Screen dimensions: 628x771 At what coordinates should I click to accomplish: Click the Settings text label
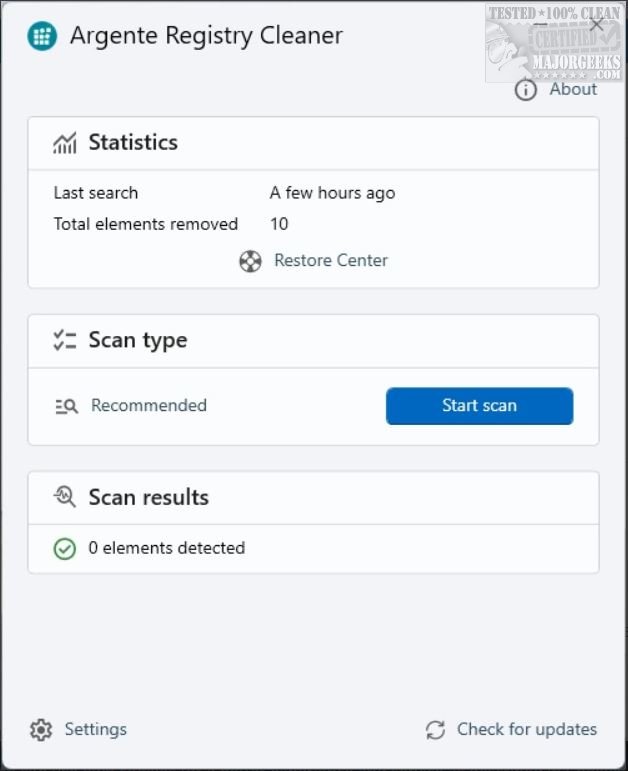tap(96, 729)
